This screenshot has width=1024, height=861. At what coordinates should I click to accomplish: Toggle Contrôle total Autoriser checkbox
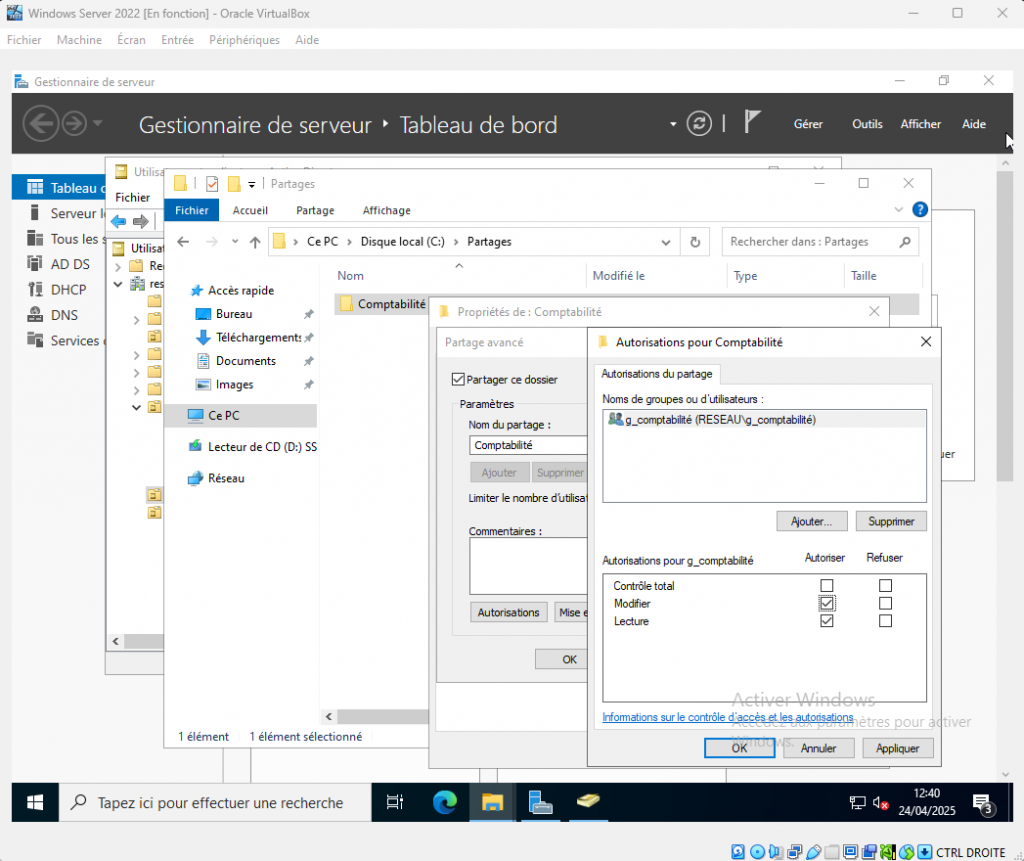826,585
